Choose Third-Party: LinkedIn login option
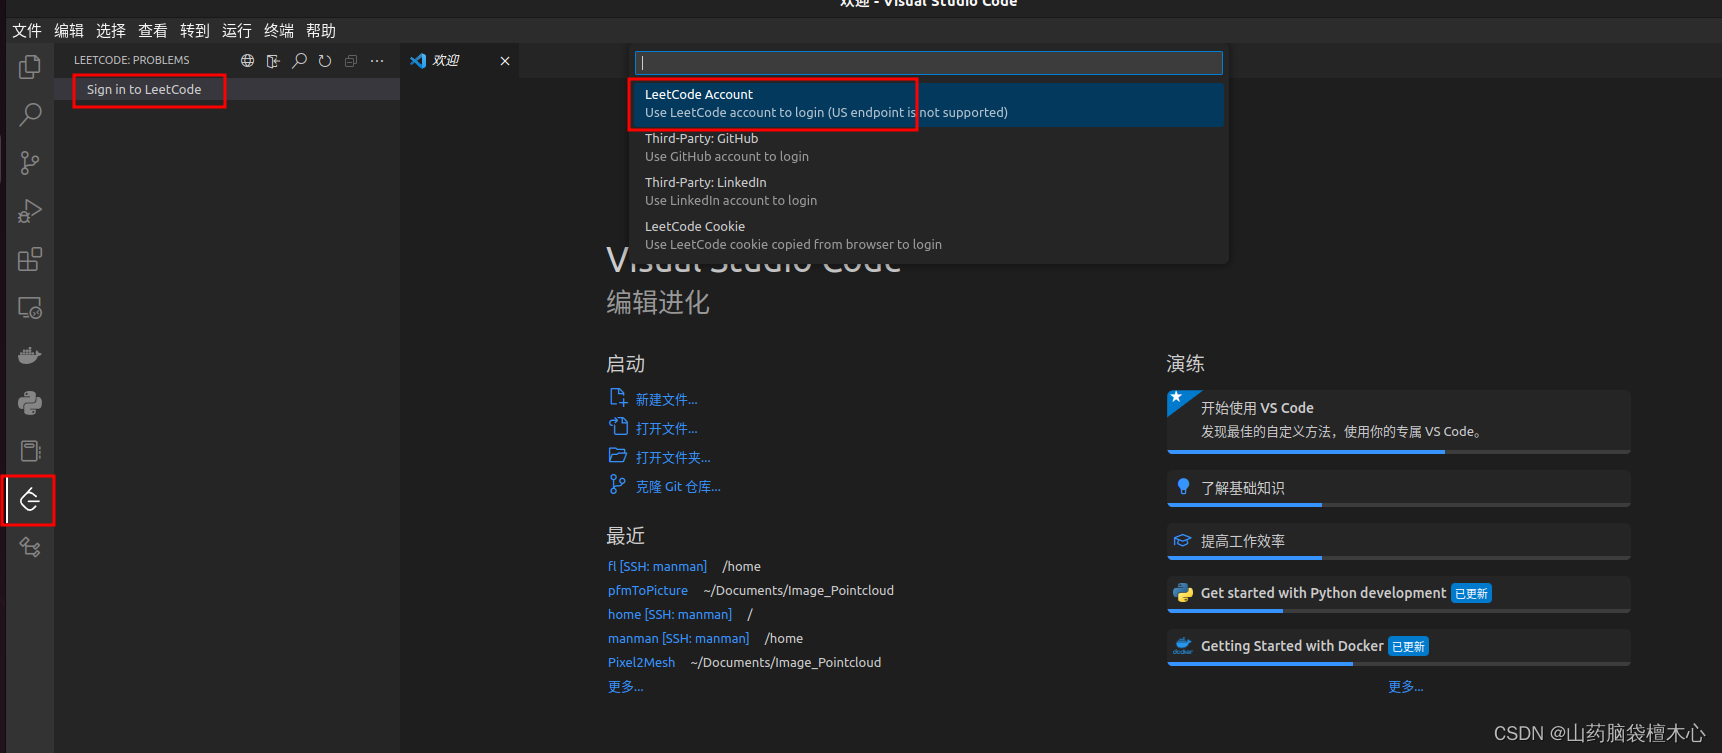The width and height of the screenshot is (1722, 753). coord(928,192)
